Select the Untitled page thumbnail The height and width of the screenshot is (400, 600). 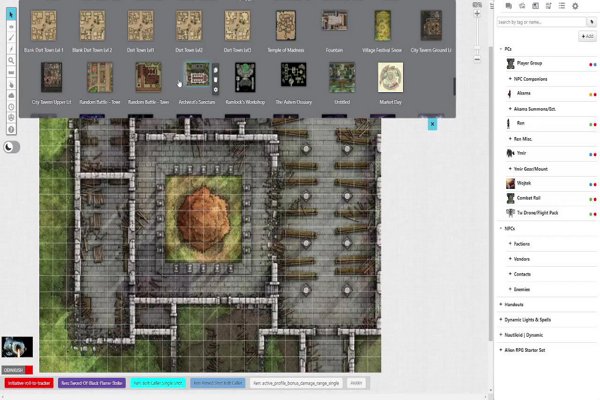342,78
